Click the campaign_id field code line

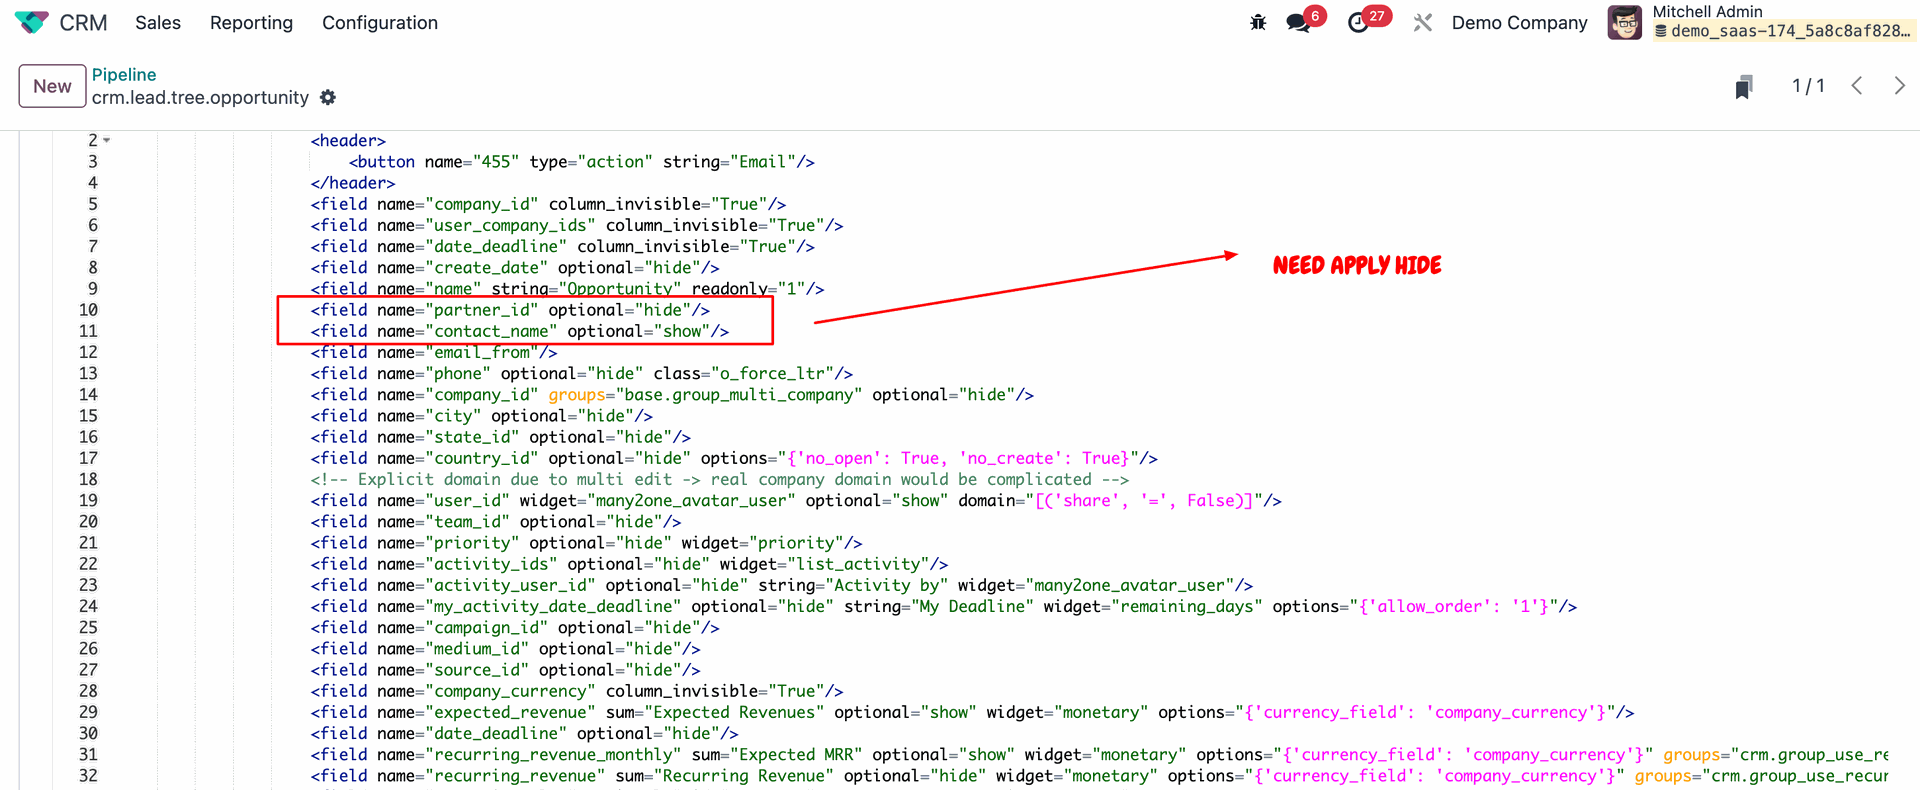coord(515,628)
